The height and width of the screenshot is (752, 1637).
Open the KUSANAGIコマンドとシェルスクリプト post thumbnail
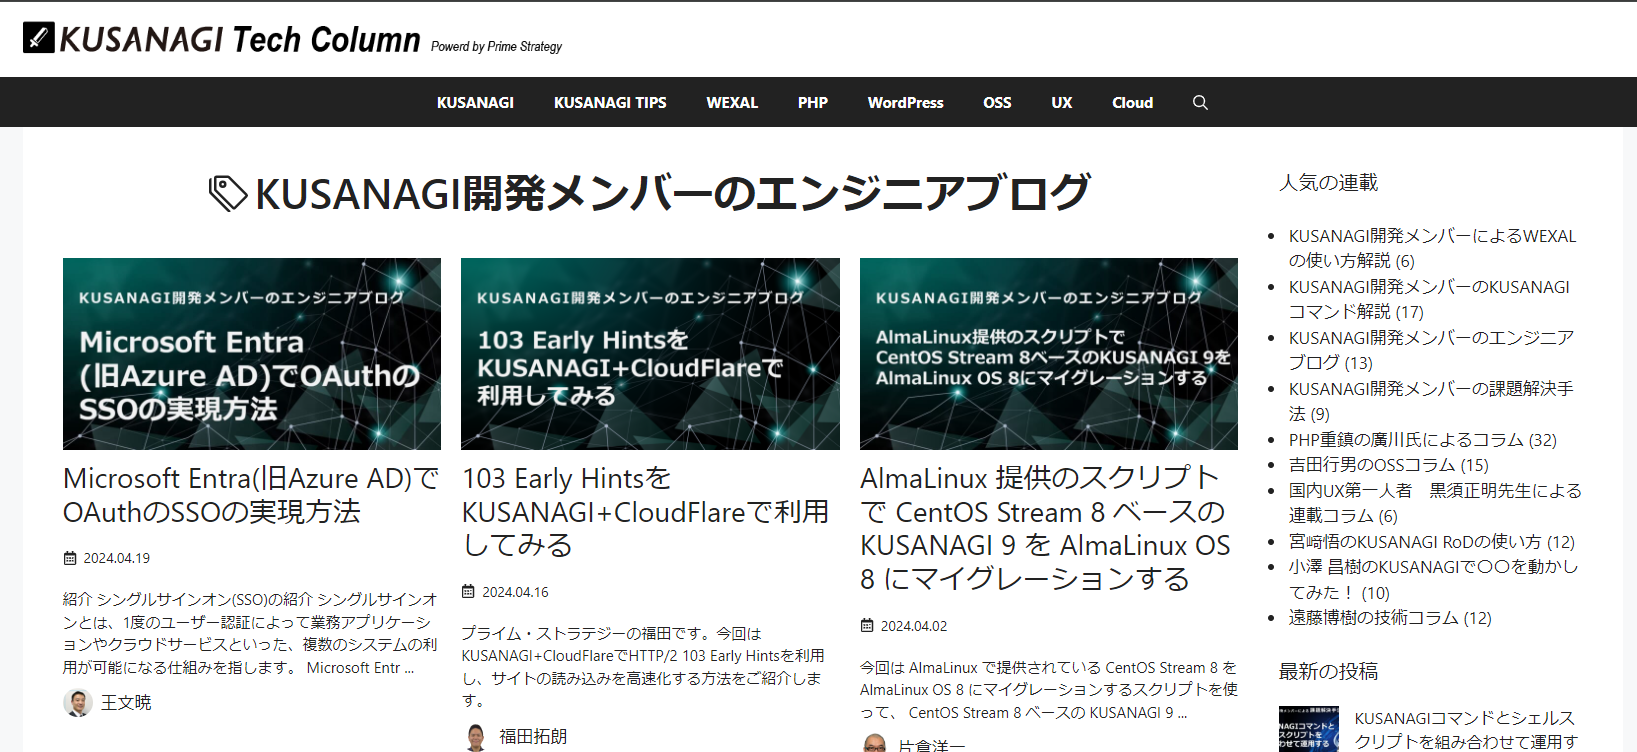coord(1309,729)
